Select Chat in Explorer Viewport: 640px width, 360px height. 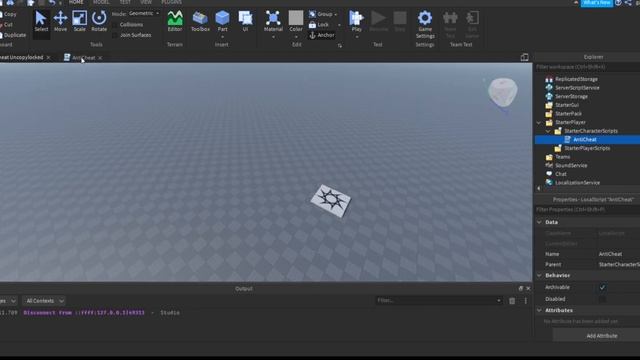[x=560, y=174]
